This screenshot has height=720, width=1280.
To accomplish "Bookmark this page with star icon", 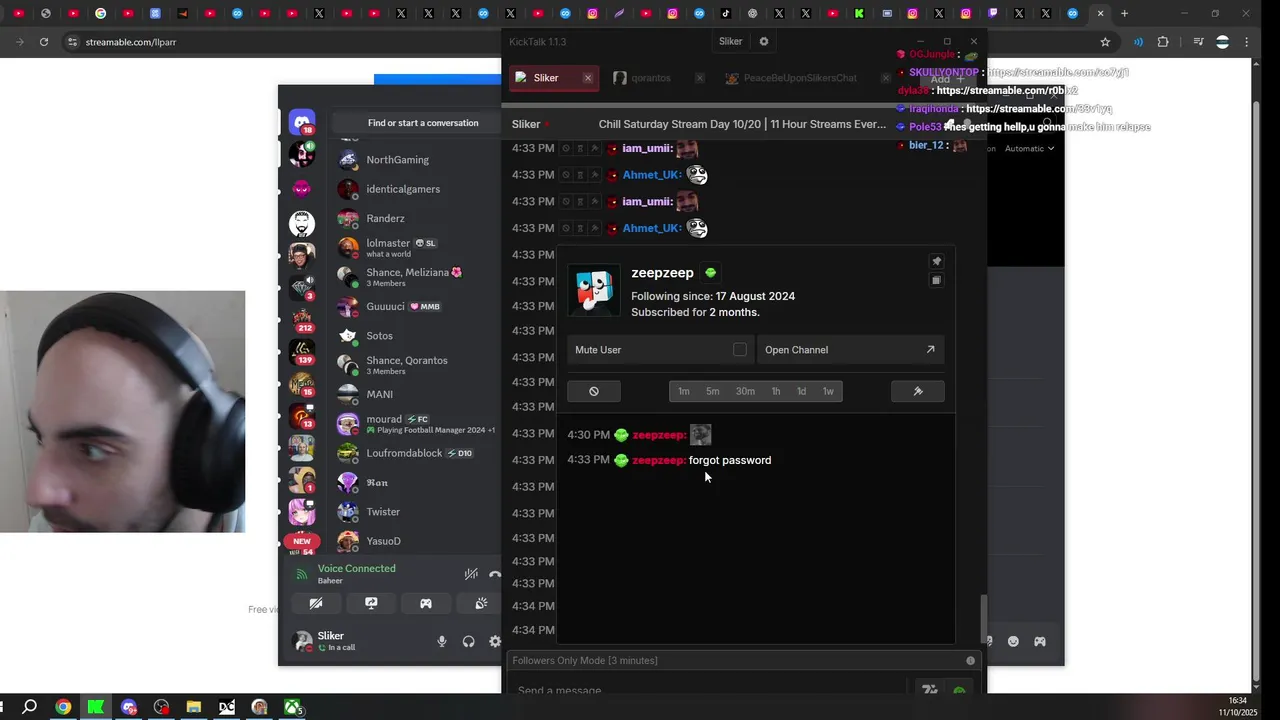I will (1105, 42).
